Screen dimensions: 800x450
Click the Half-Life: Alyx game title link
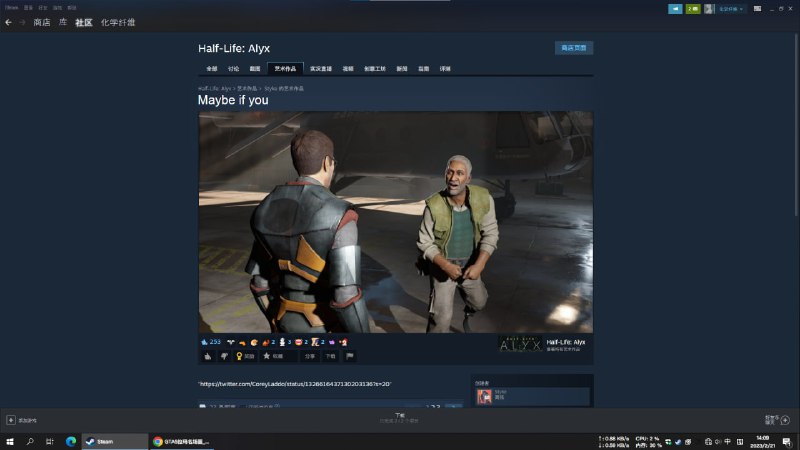click(x=566, y=342)
